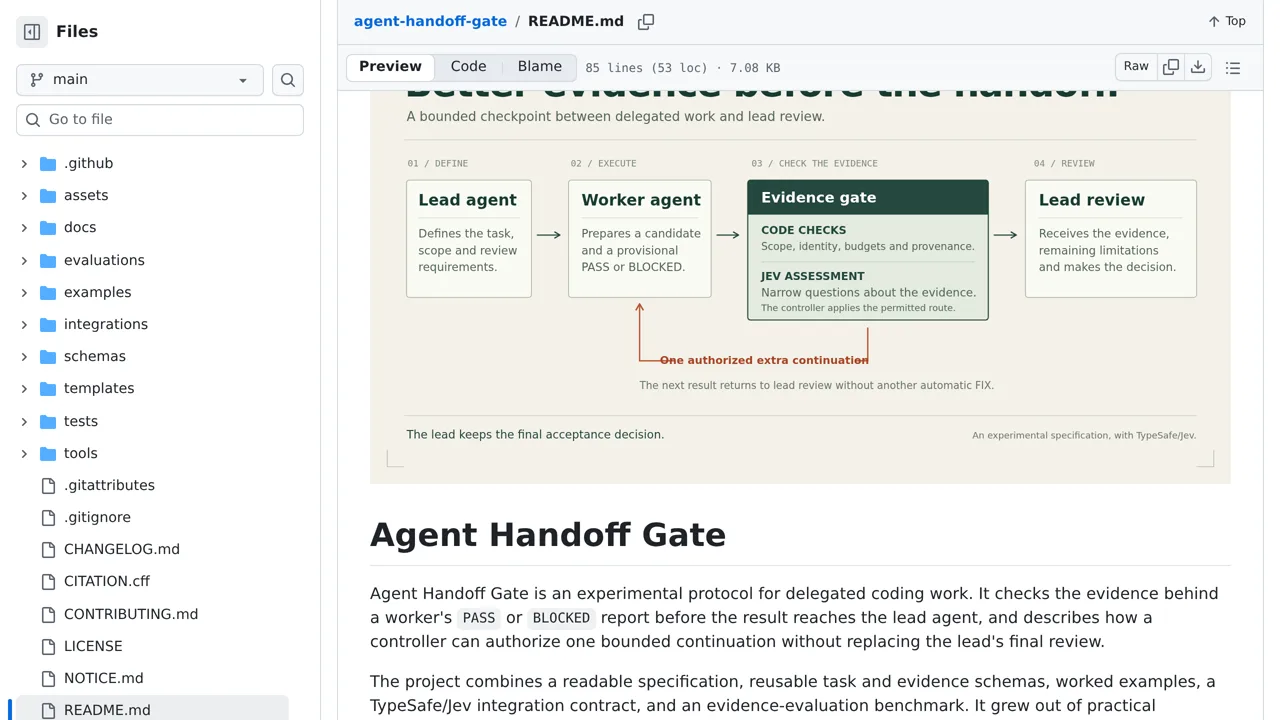This screenshot has height=720, width=1280.
Task: Select README.md in the file tree
Action: tap(107, 710)
